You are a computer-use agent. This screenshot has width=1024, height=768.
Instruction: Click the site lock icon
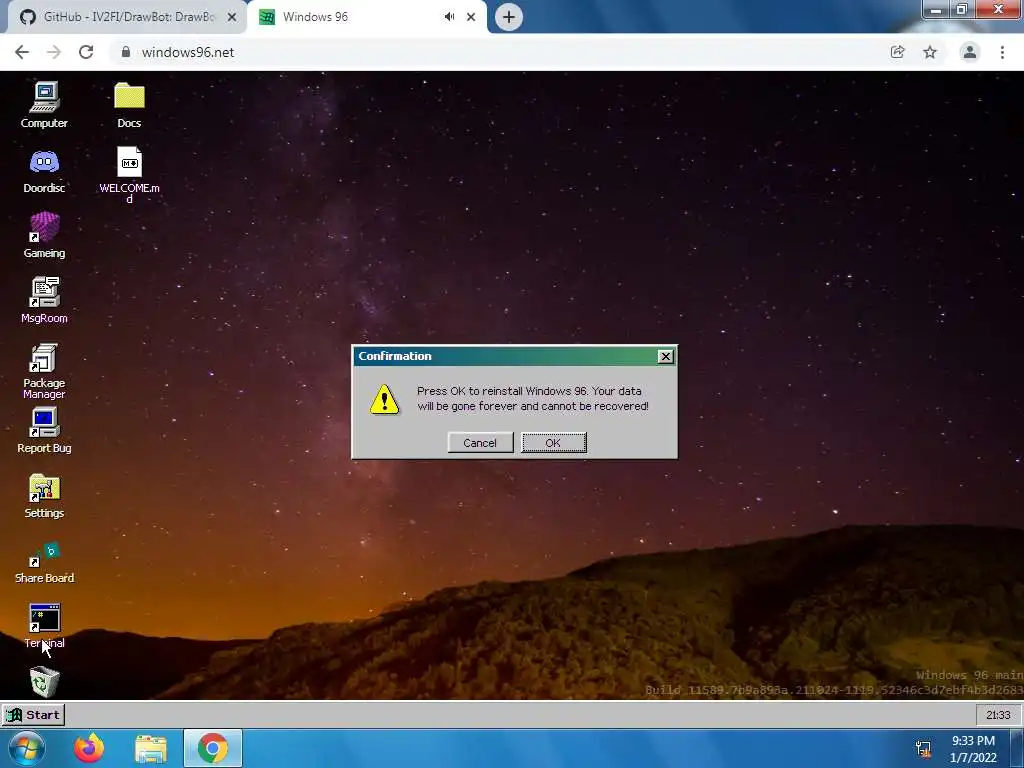pos(126,52)
